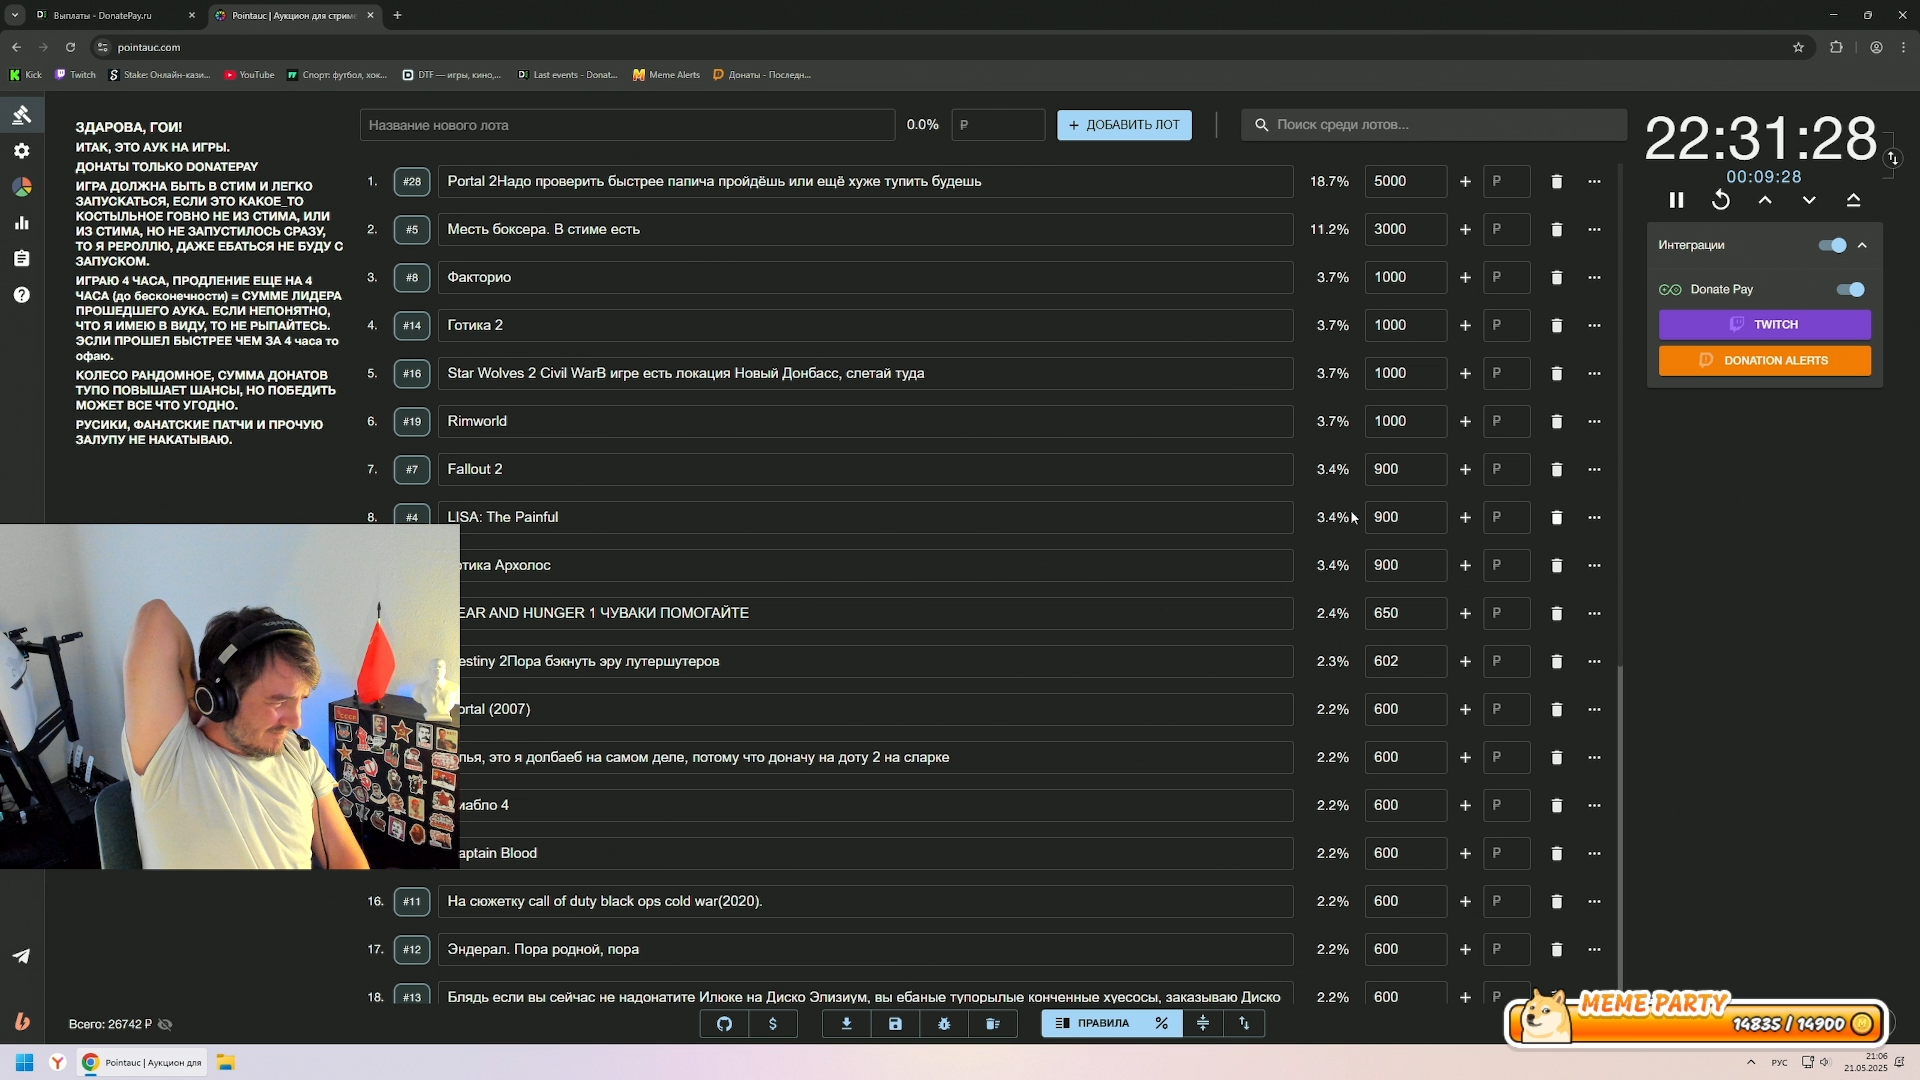
Task: Open more options for Месть боксера lot
Action: [x=1595, y=229]
